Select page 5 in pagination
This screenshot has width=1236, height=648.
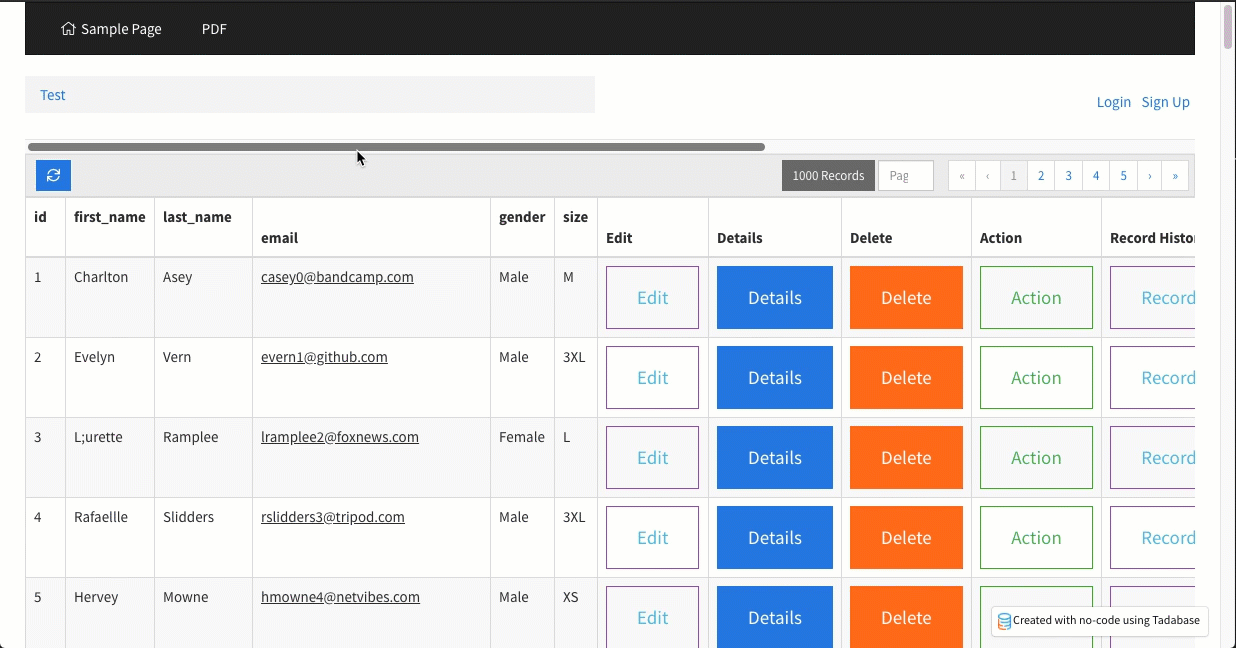coord(1123,176)
